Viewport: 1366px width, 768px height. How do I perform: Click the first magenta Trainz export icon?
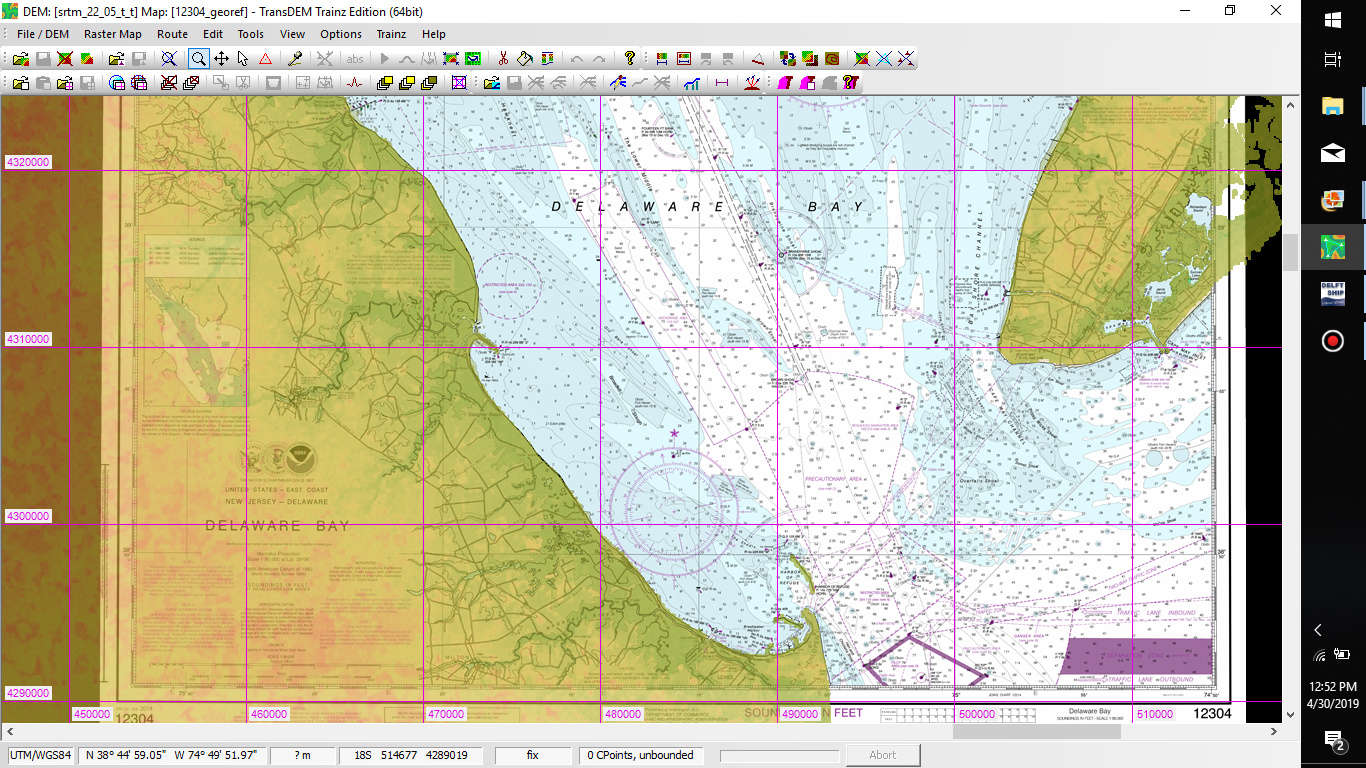pyautogui.click(x=784, y=83)
